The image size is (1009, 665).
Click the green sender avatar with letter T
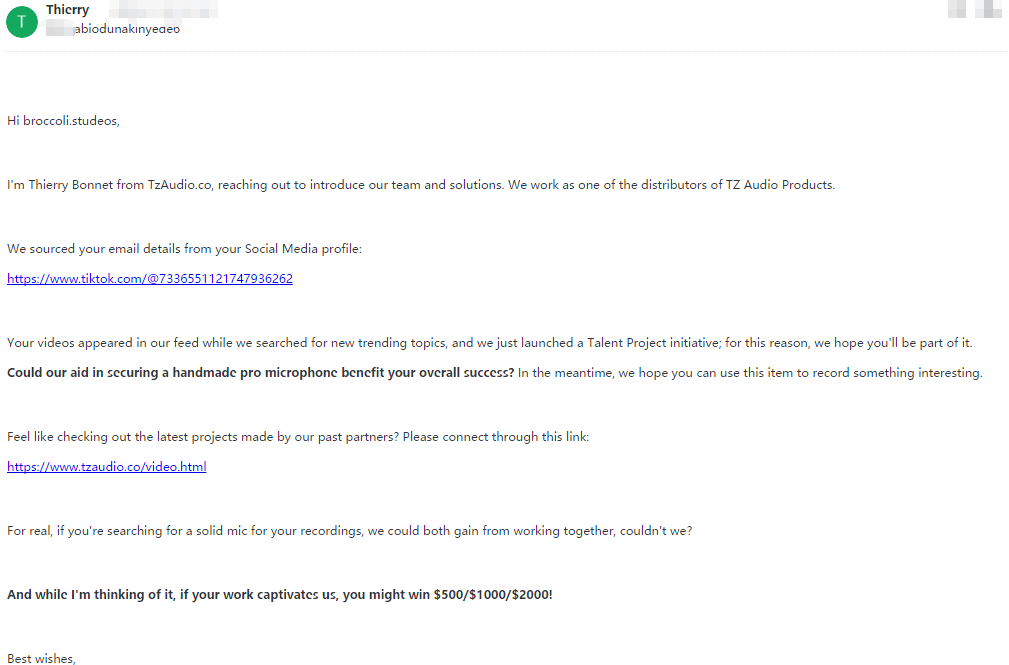point(22,21)
